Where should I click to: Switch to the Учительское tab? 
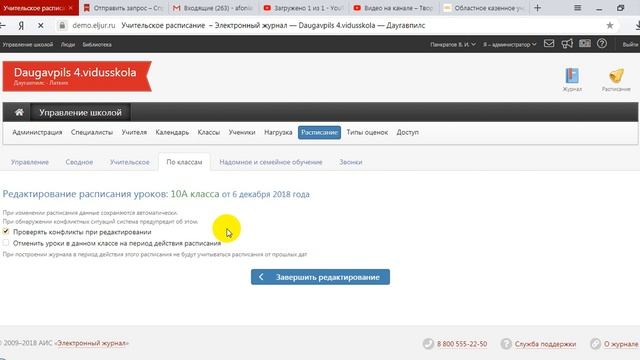[x=129, y=162]
